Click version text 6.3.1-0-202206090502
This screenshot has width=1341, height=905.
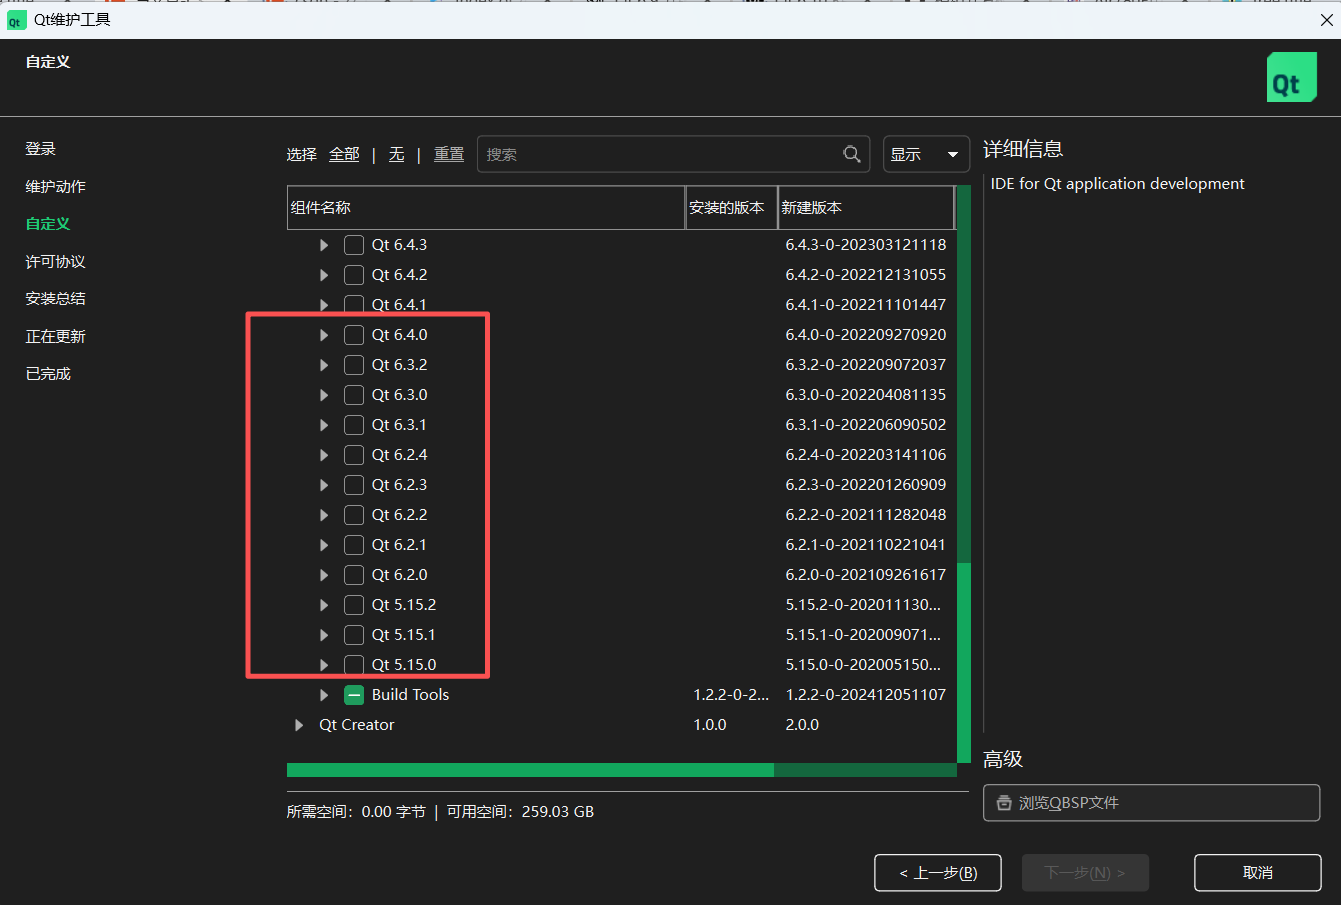click(866, 425)
